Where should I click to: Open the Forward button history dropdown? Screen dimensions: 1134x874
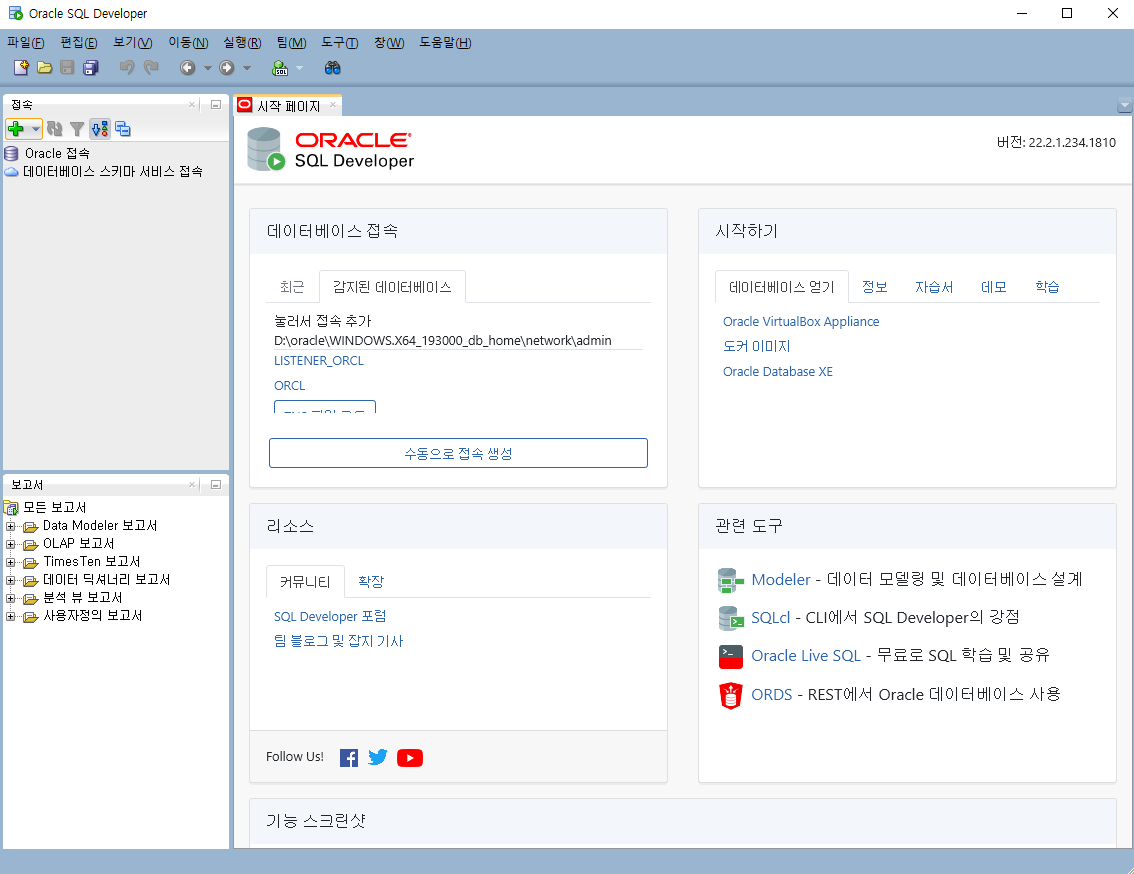(247, 68)
